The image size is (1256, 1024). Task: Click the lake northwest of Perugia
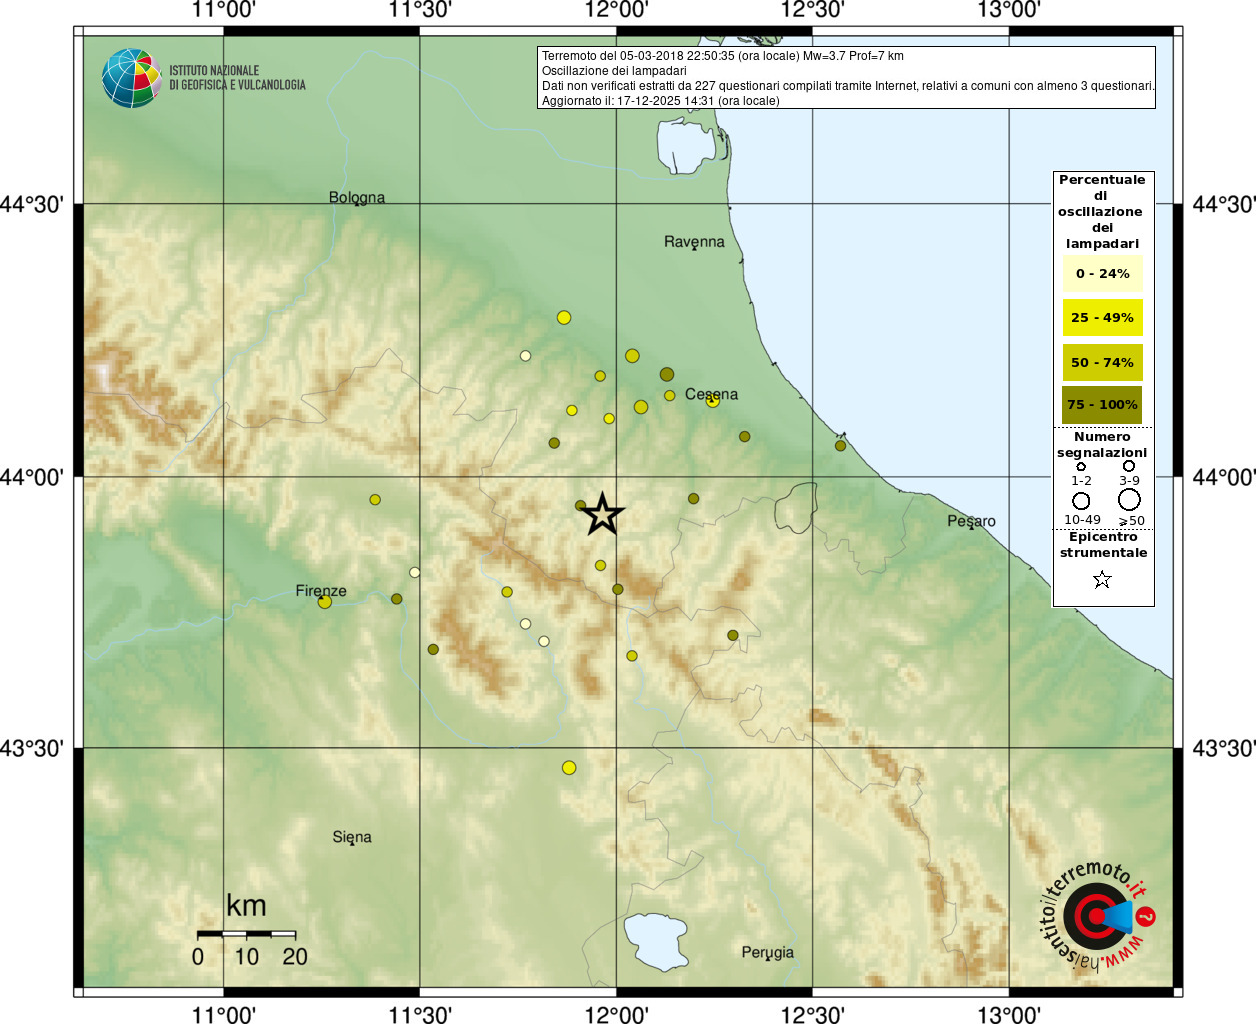pyautogui.click(x=655, y=941)
